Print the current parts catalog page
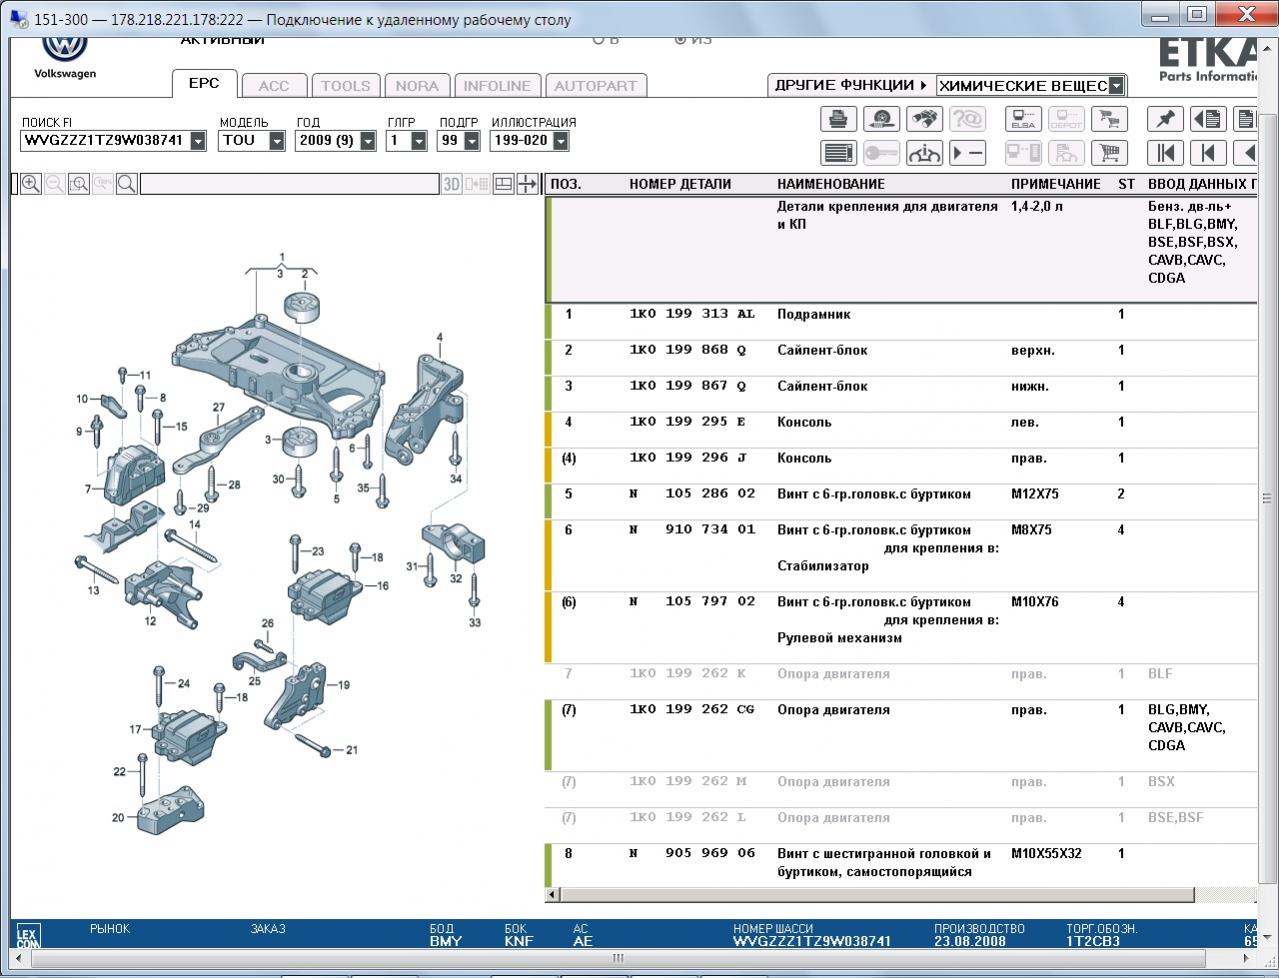The width and height of the screenshot is (1279, 978). click(838, 119)
